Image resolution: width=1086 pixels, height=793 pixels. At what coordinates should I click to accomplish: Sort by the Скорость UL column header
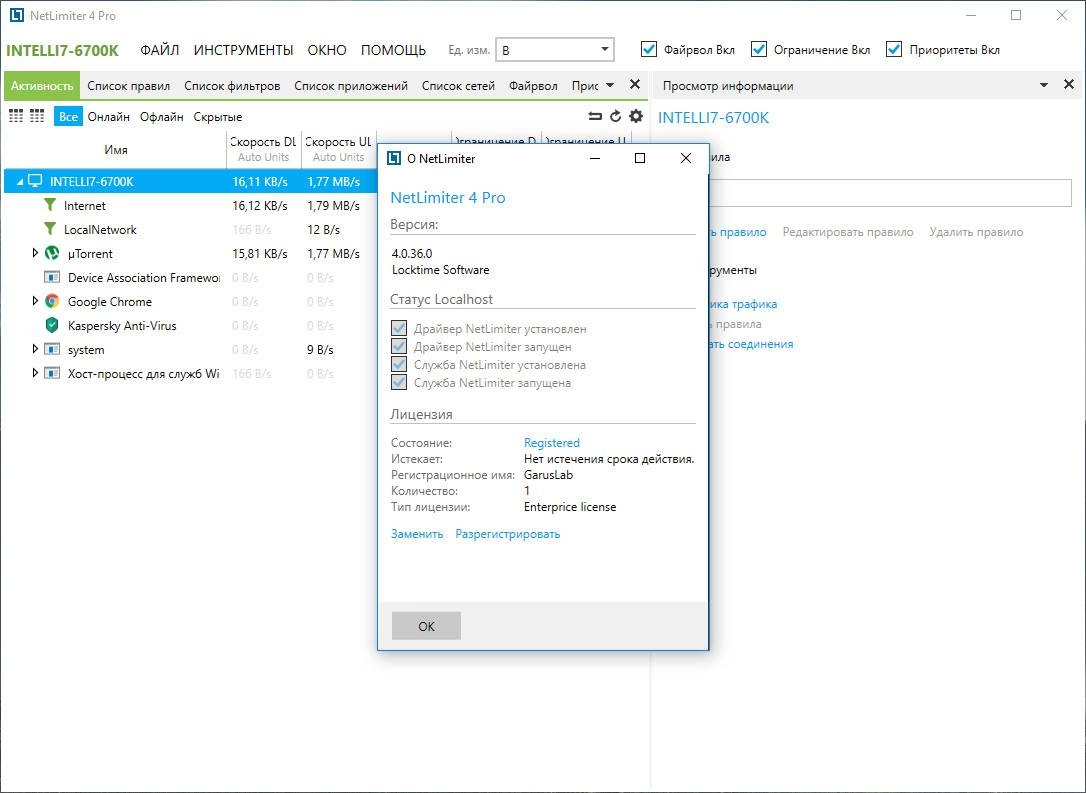pos(339,150)
